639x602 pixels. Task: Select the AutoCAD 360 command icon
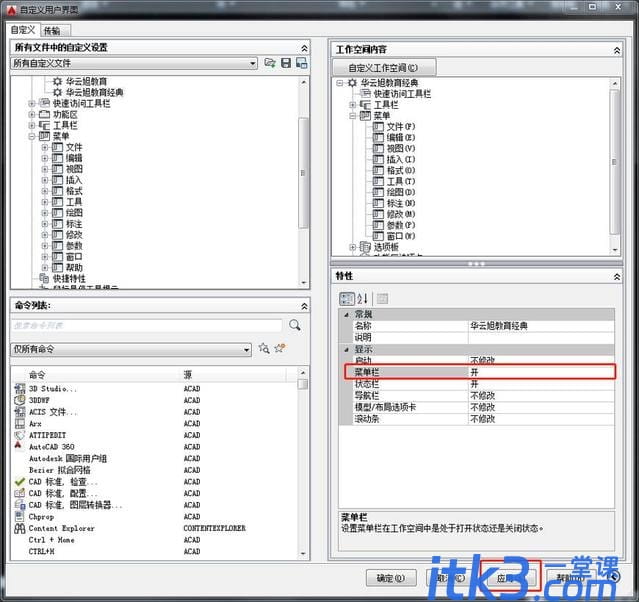click(x=18, y=446)
